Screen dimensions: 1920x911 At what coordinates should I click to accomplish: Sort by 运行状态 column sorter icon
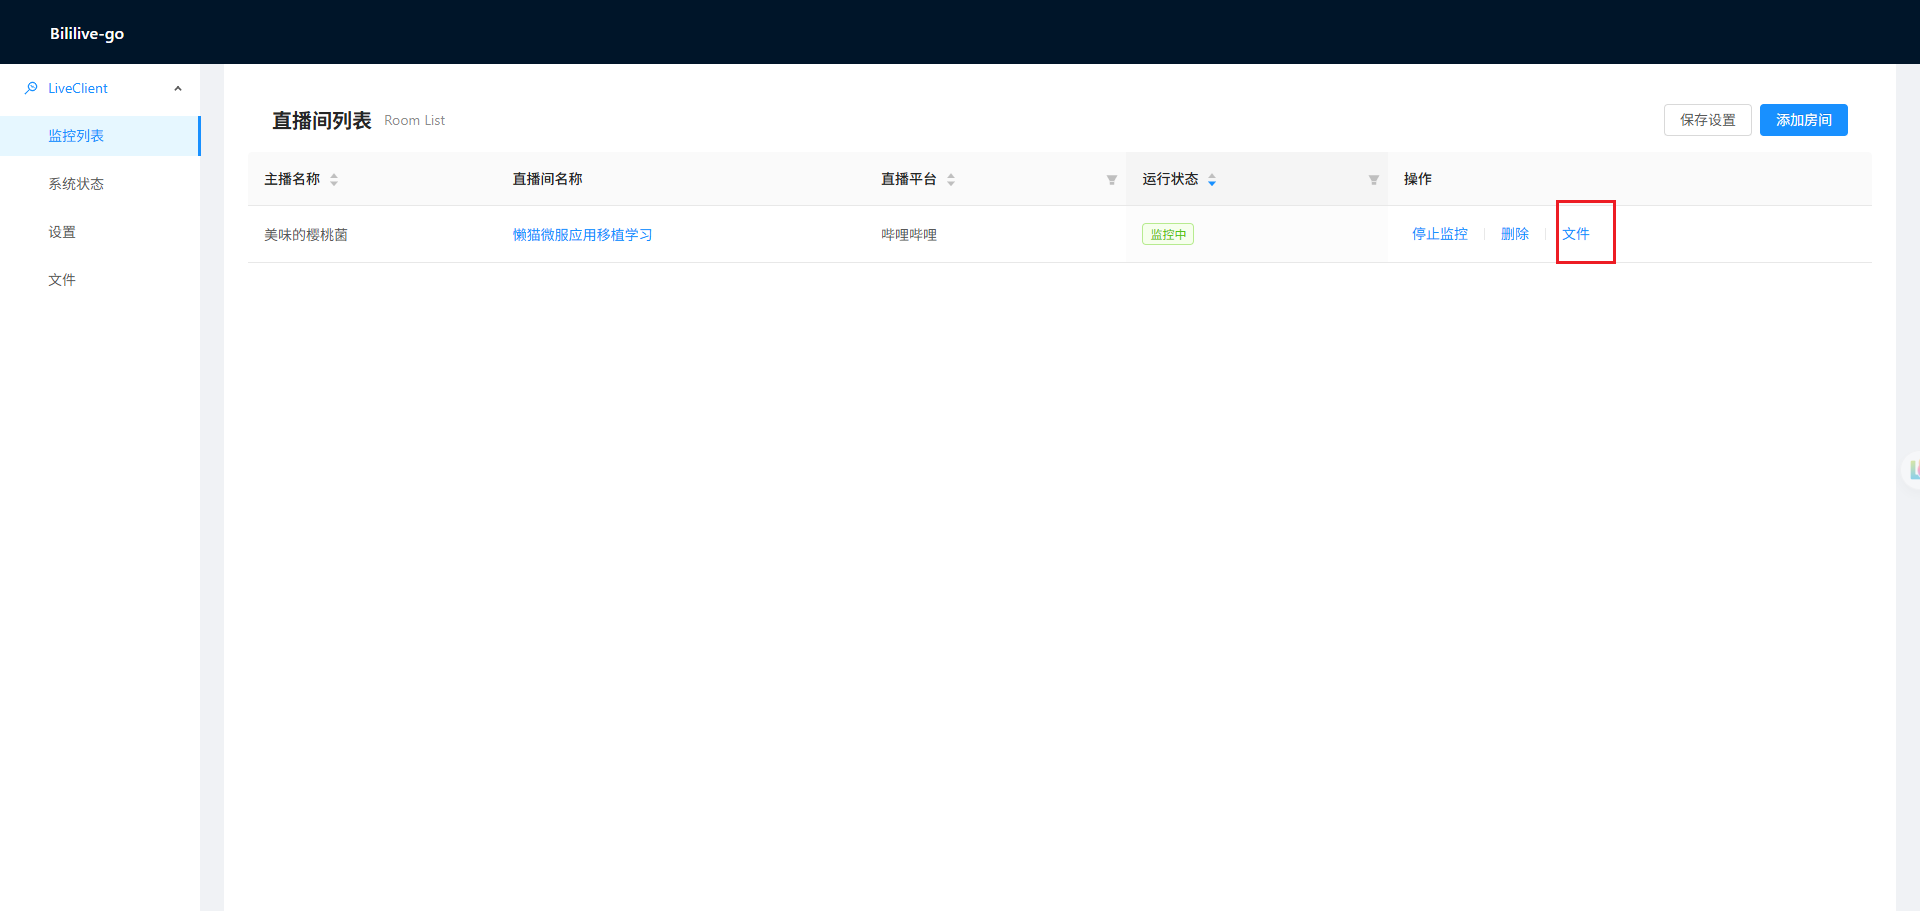[x=1212, y=180]
